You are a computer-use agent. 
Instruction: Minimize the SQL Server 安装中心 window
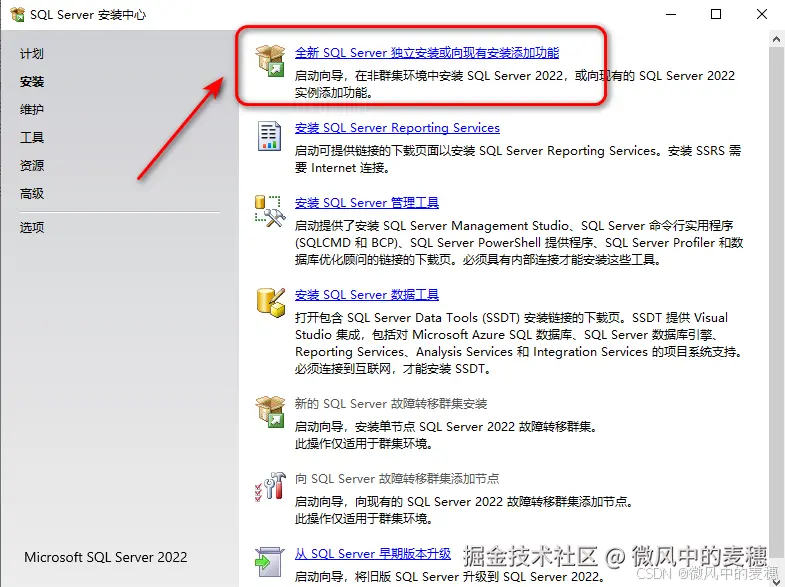click(x=671, y=15)
